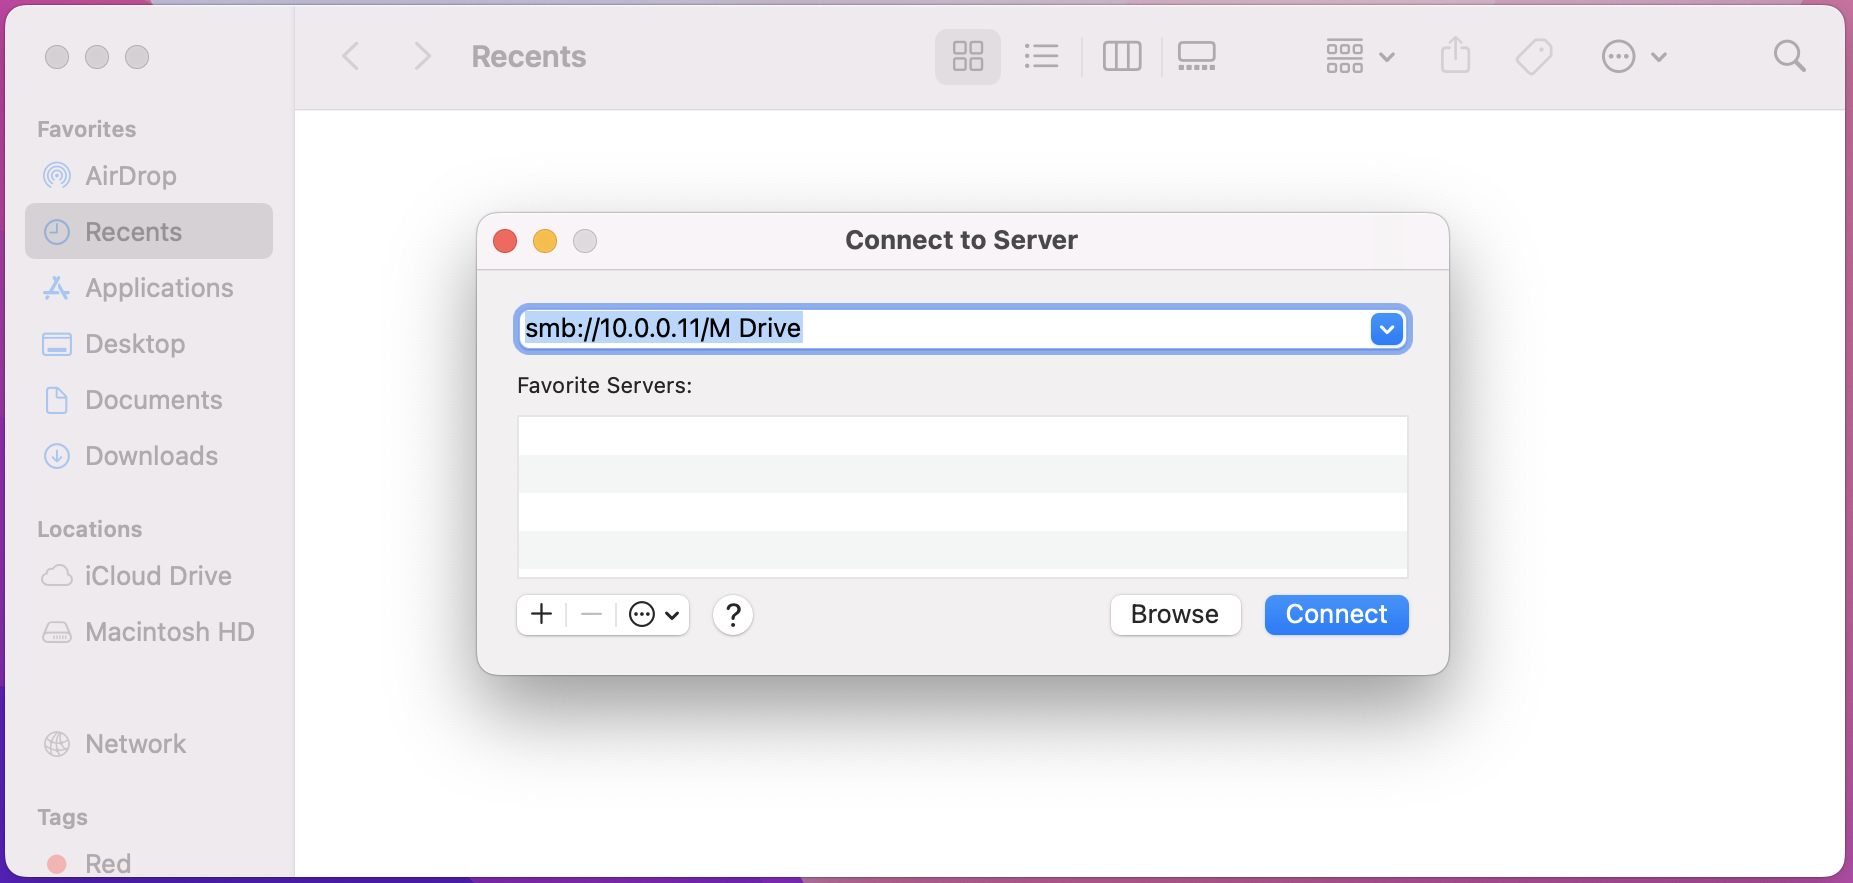
Task: Select AirDrop in the sidebar
Action: coord(130,176)
